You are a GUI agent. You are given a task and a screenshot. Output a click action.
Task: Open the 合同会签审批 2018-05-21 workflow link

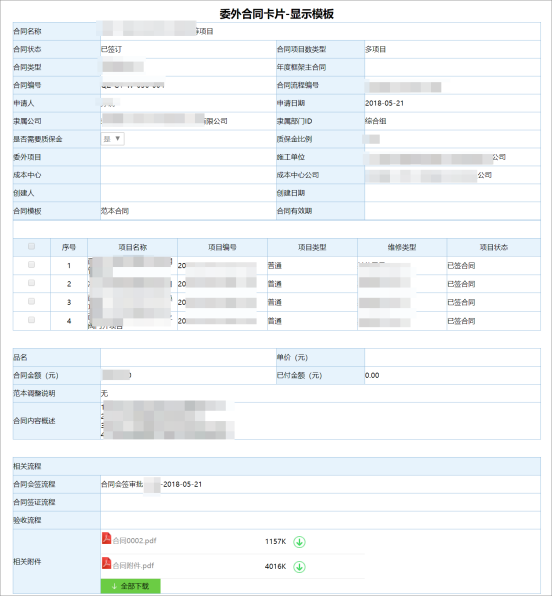[x=151, y=484]
